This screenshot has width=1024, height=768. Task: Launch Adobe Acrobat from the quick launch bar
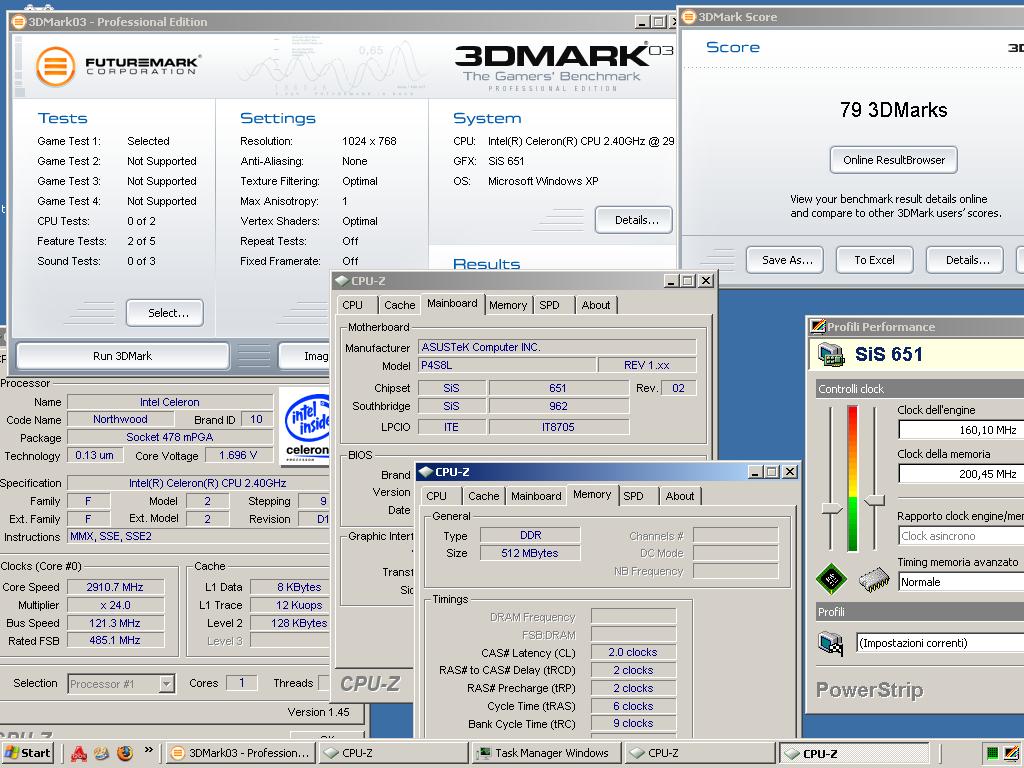click(x=79, y=753)
